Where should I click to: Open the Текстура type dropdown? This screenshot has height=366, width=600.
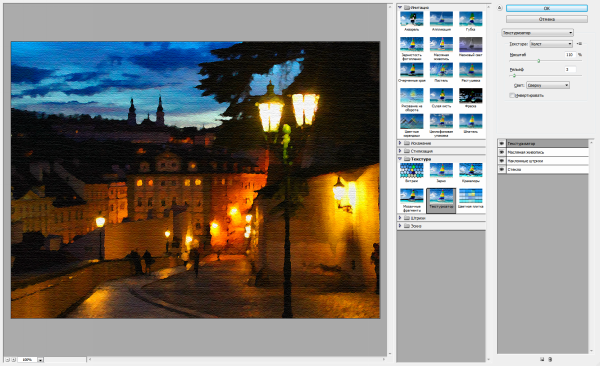[551, 44]
